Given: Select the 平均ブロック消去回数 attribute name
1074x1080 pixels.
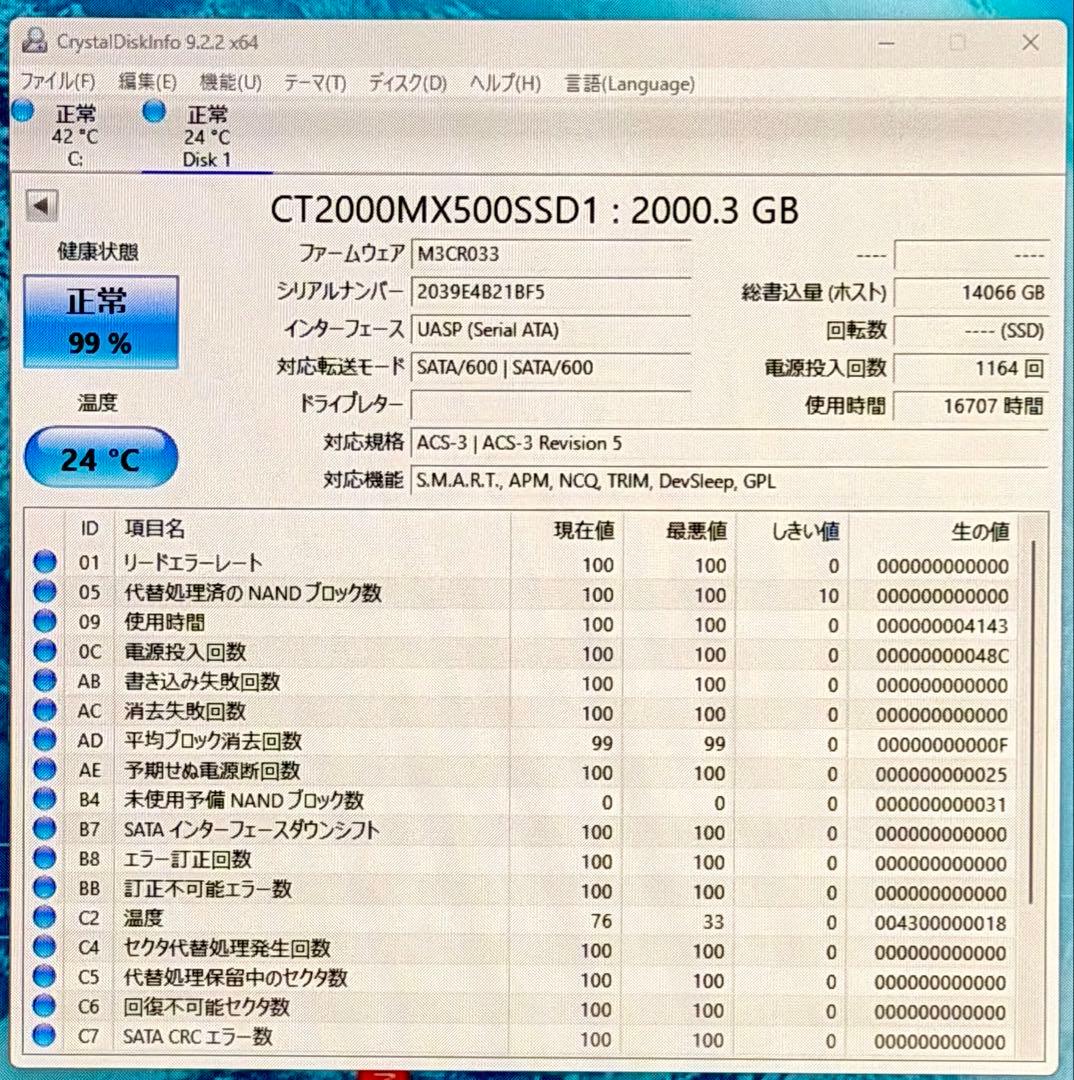Looking at the screenshot, I should pos(212,741).
